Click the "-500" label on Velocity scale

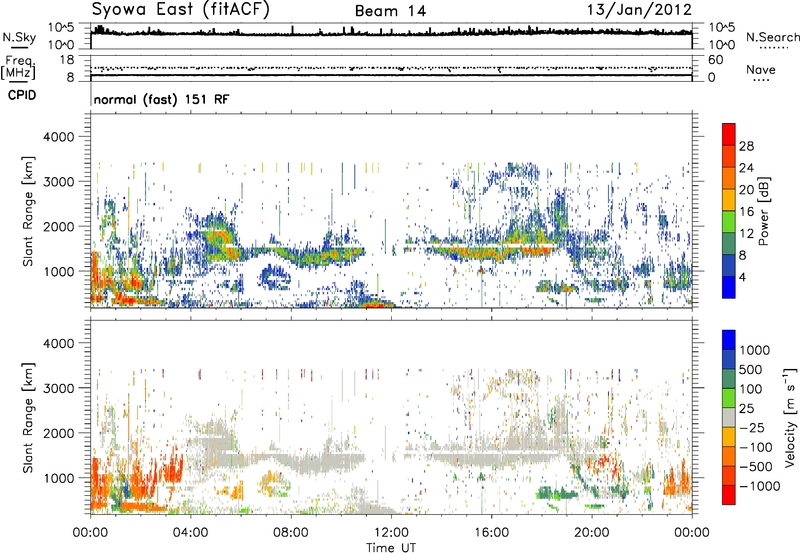(756, 467)
